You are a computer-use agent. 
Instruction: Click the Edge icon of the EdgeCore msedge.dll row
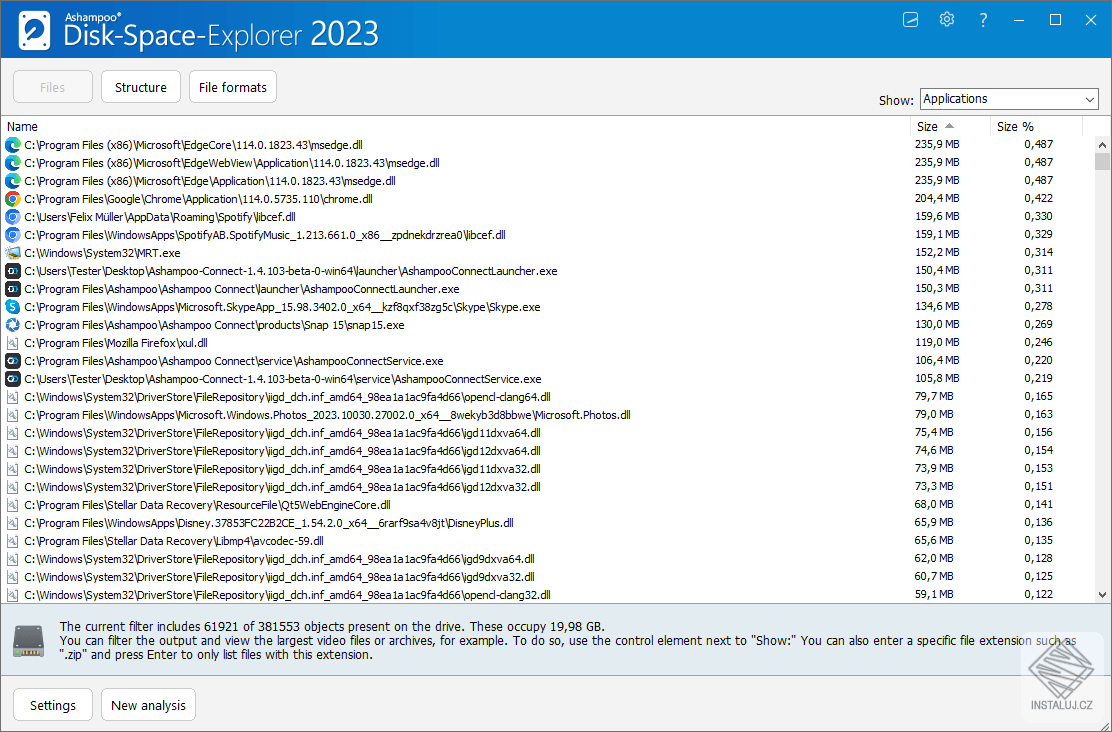tap(13, 145)
